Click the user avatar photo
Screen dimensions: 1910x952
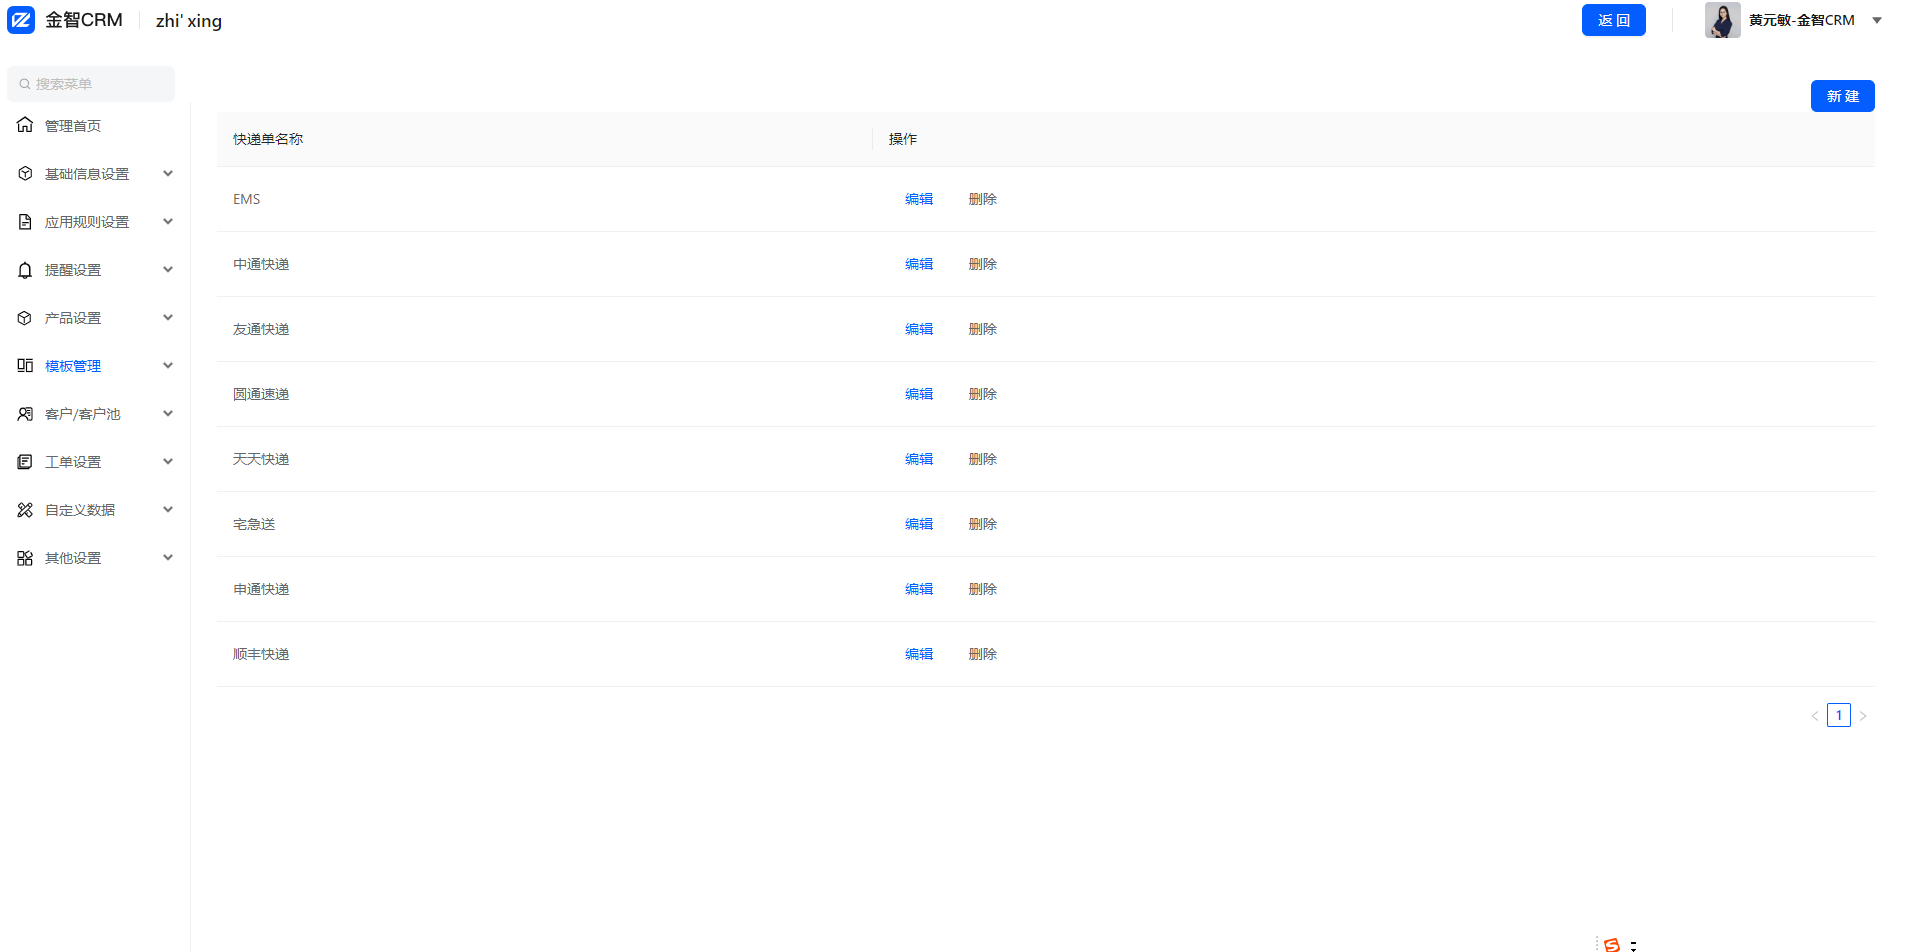[1722, 20]
